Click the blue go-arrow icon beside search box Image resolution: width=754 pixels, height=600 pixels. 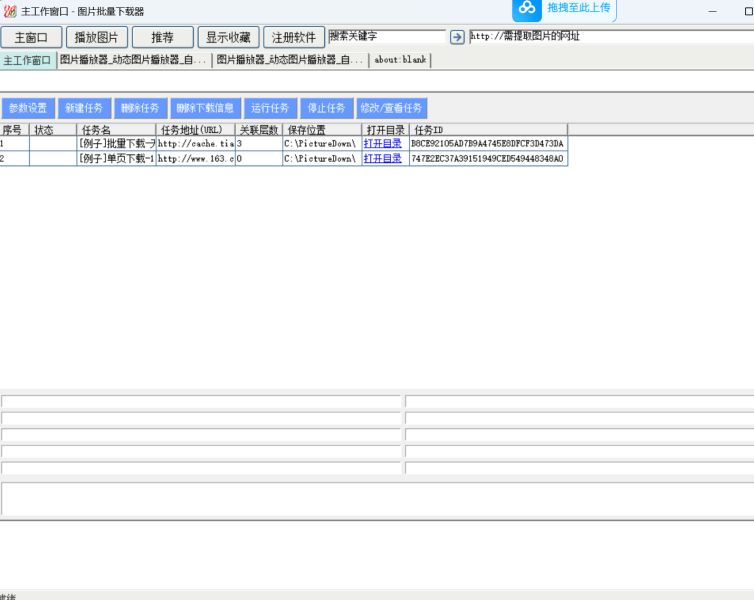pyautogui.click(x=457, y=37)
